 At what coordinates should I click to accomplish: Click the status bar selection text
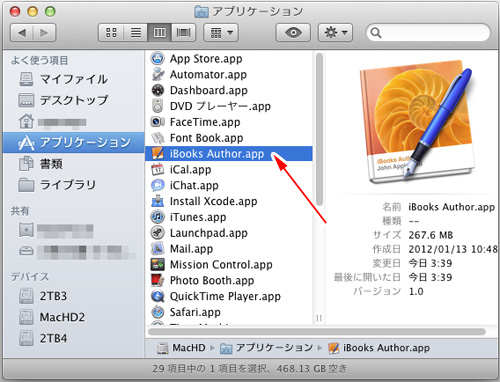pyautogui.click(x=250, y=369)
